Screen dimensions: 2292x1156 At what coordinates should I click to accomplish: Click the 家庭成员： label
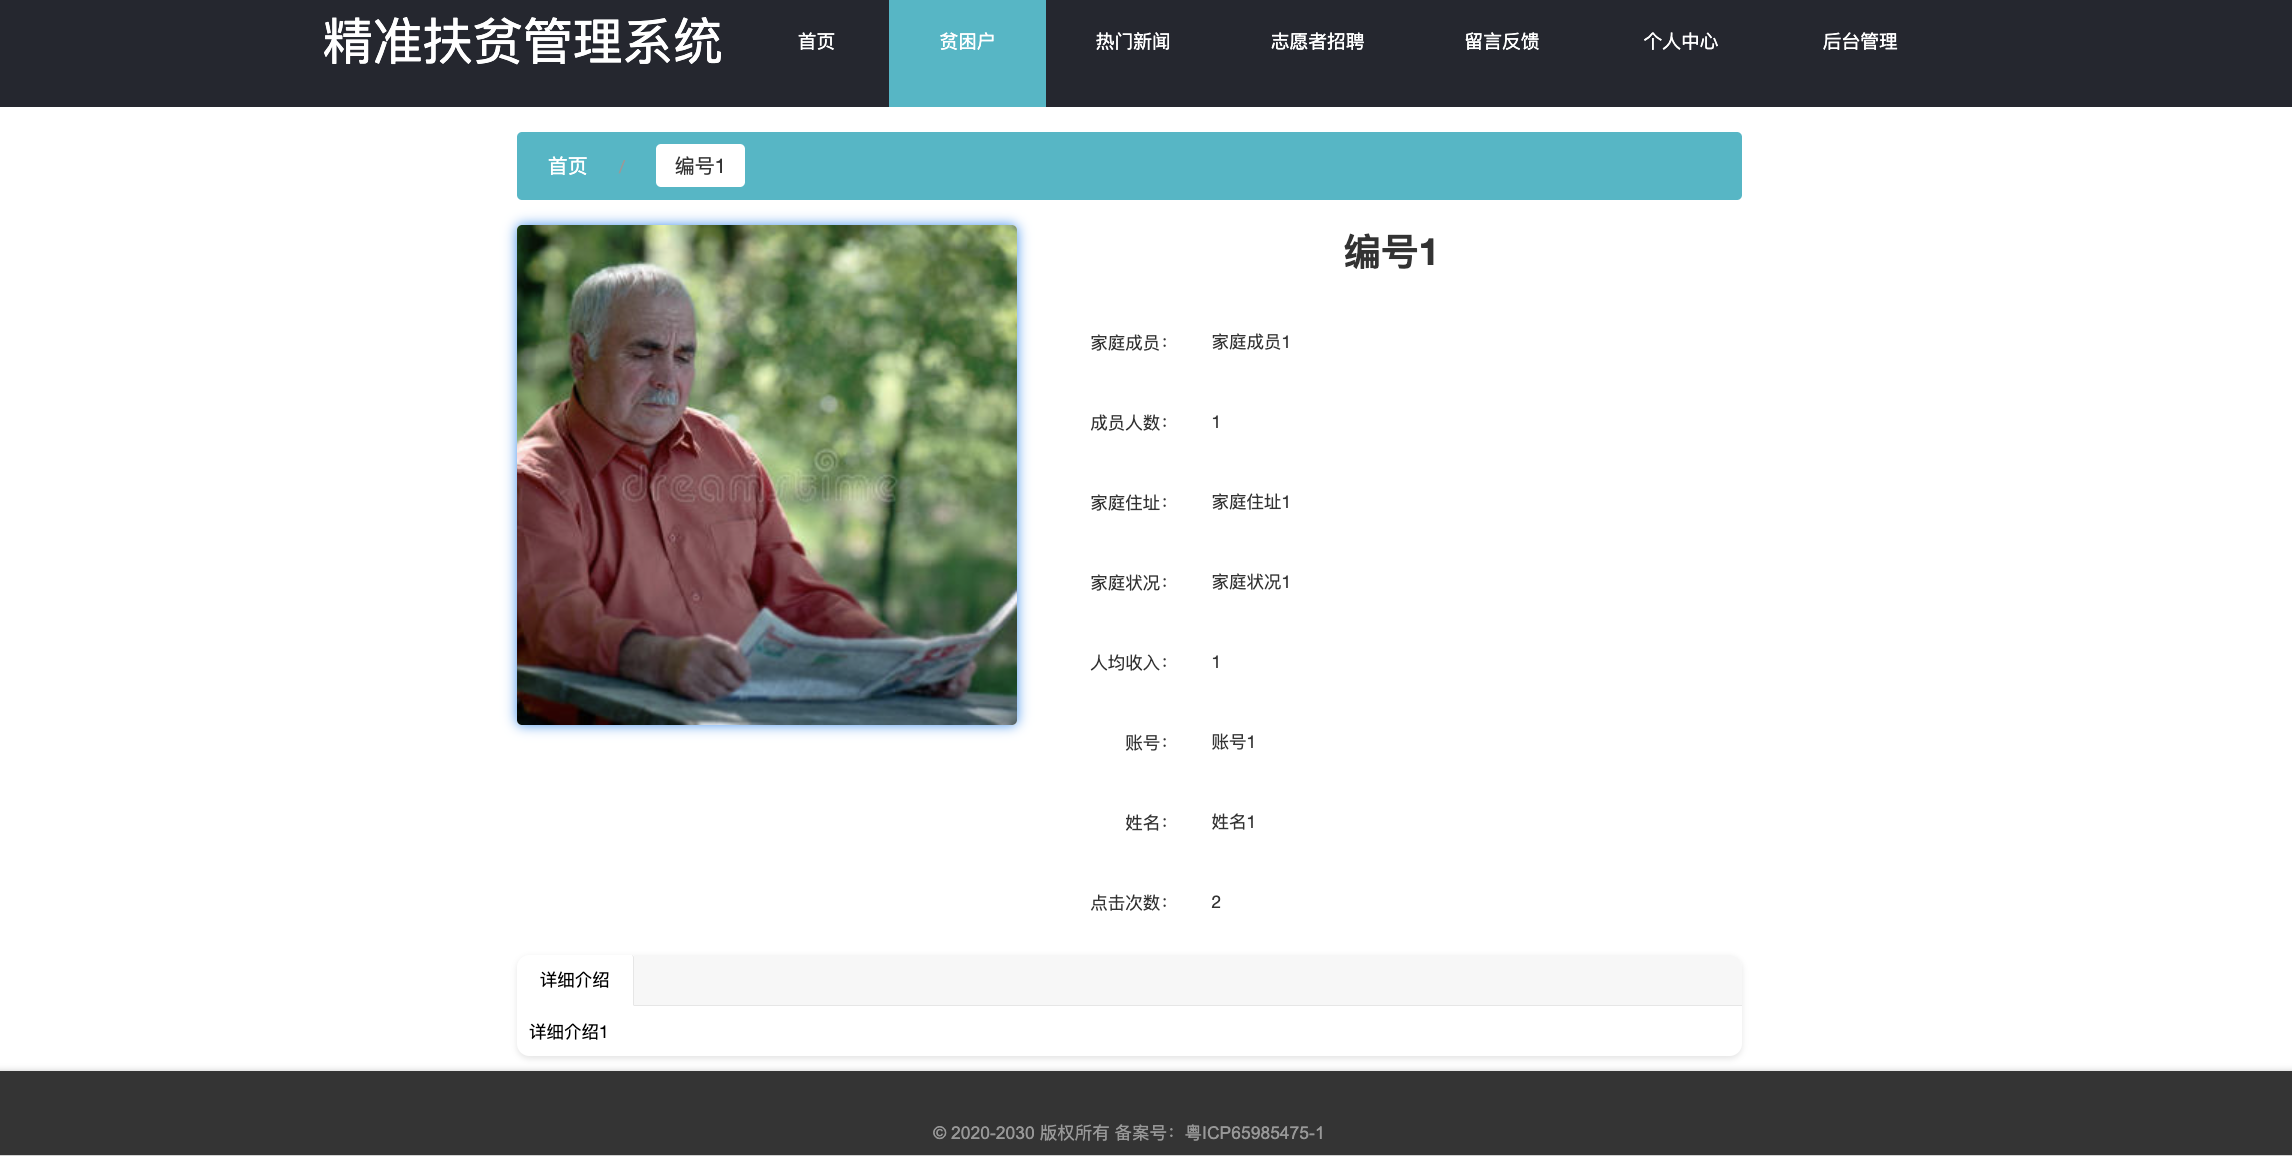pos(1129,343)
